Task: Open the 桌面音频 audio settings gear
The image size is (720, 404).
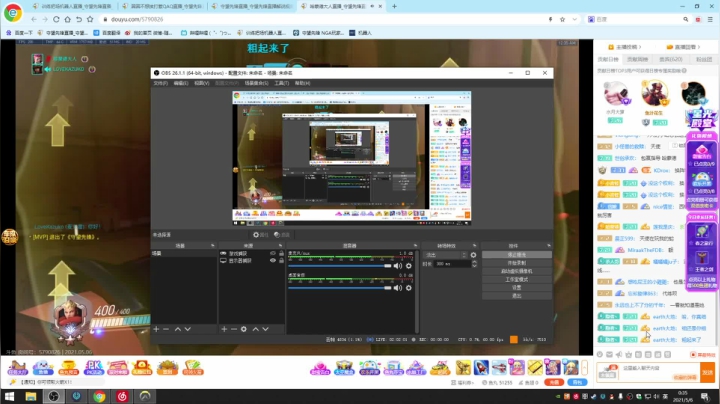Action: pos(409,288)
